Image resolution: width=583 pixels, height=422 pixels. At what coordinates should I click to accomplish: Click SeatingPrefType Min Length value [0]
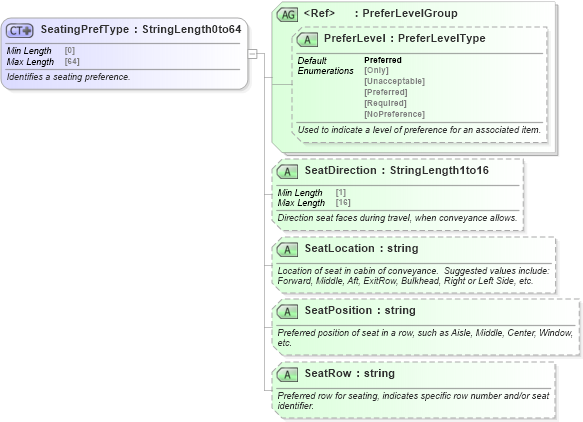[70, 50]
